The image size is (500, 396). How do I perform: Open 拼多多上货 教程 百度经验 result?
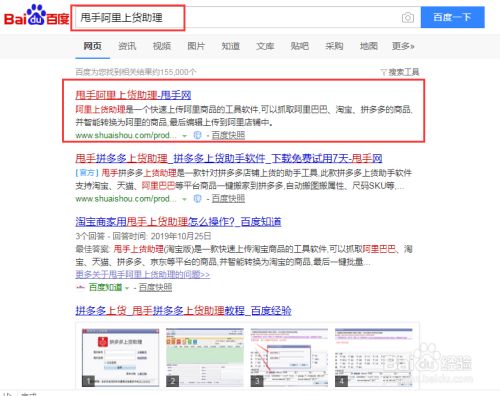[183, 311]
